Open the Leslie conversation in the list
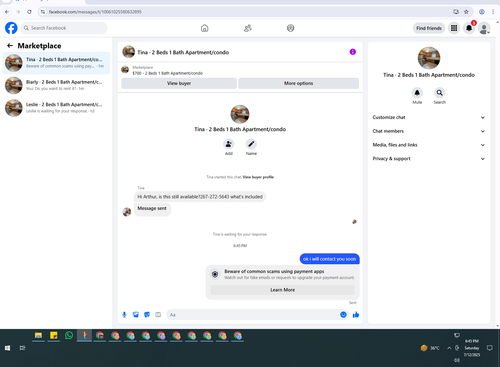The image size is (500, 367). (56, 108)
